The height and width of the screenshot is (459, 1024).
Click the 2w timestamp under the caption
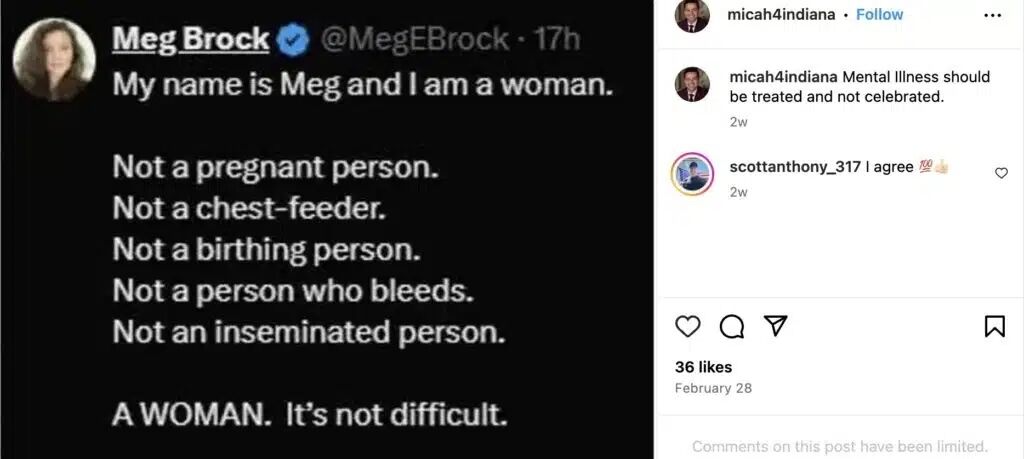click(738, 122)
